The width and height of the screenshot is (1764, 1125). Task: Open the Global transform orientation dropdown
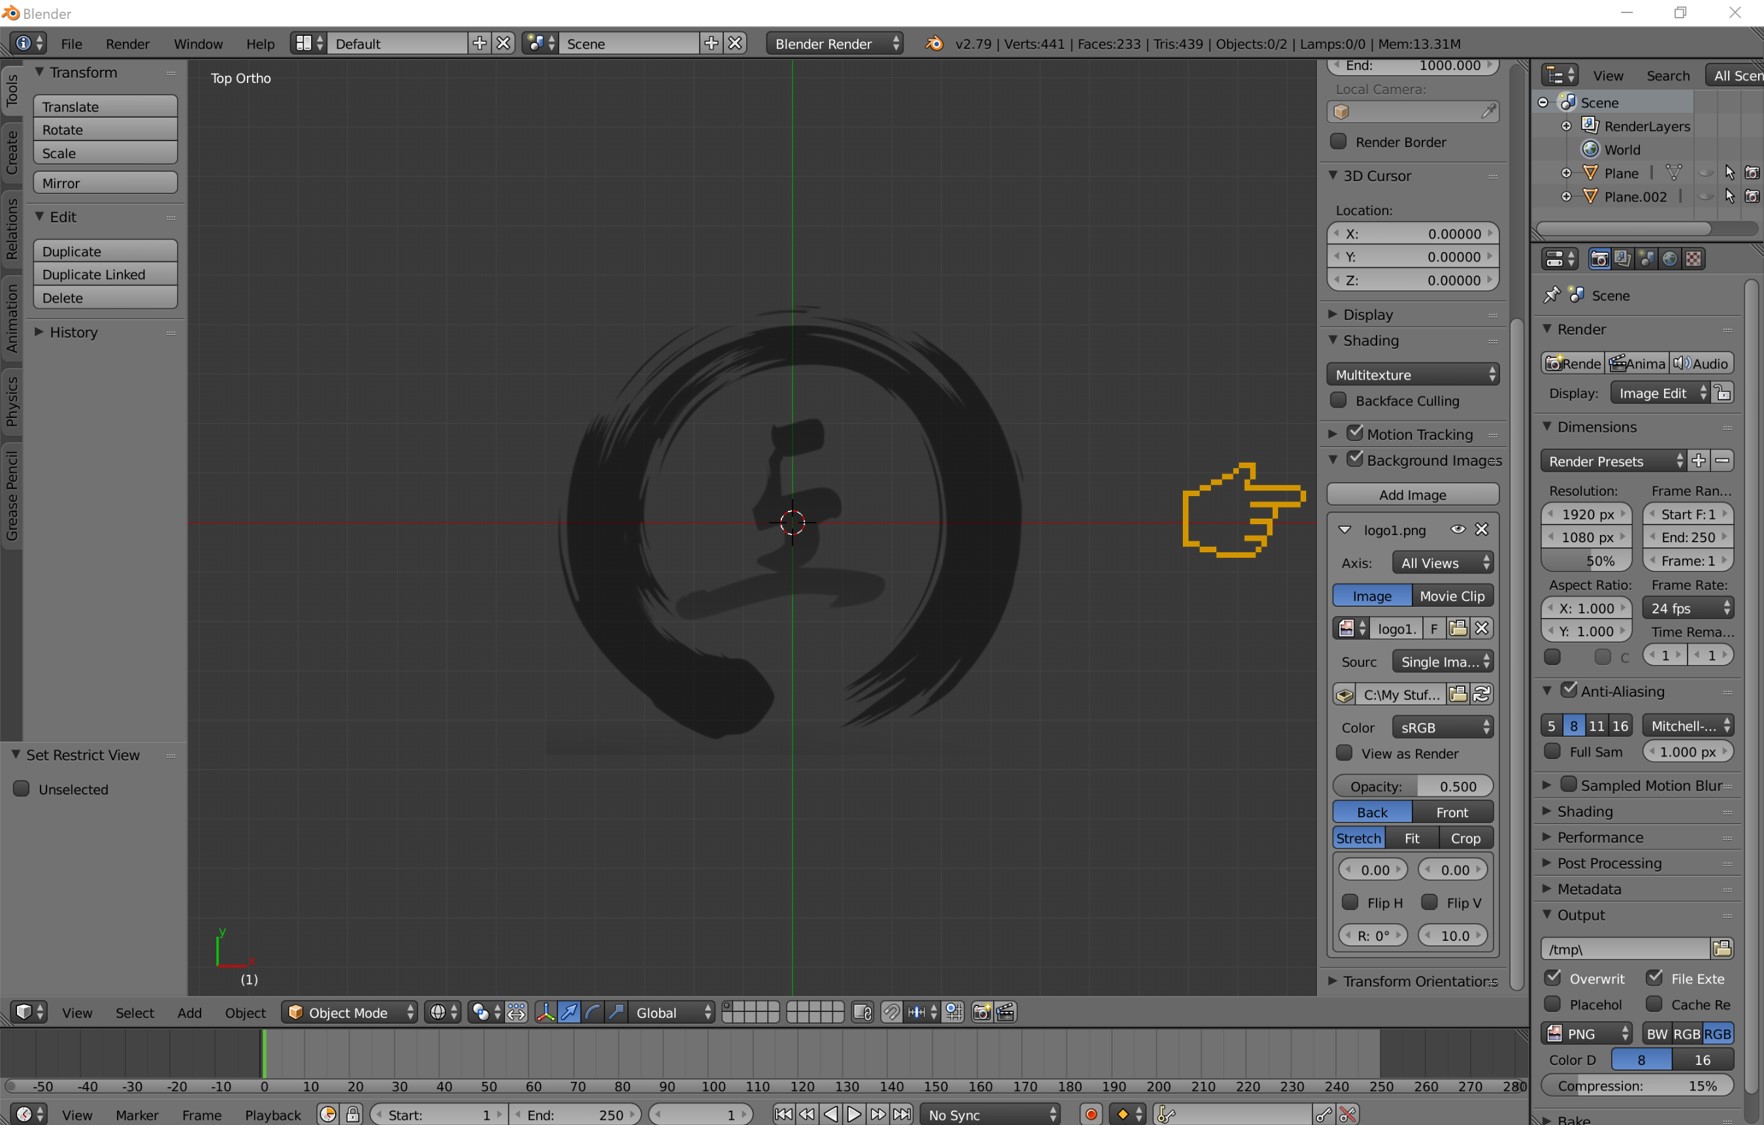point(673,1012)
